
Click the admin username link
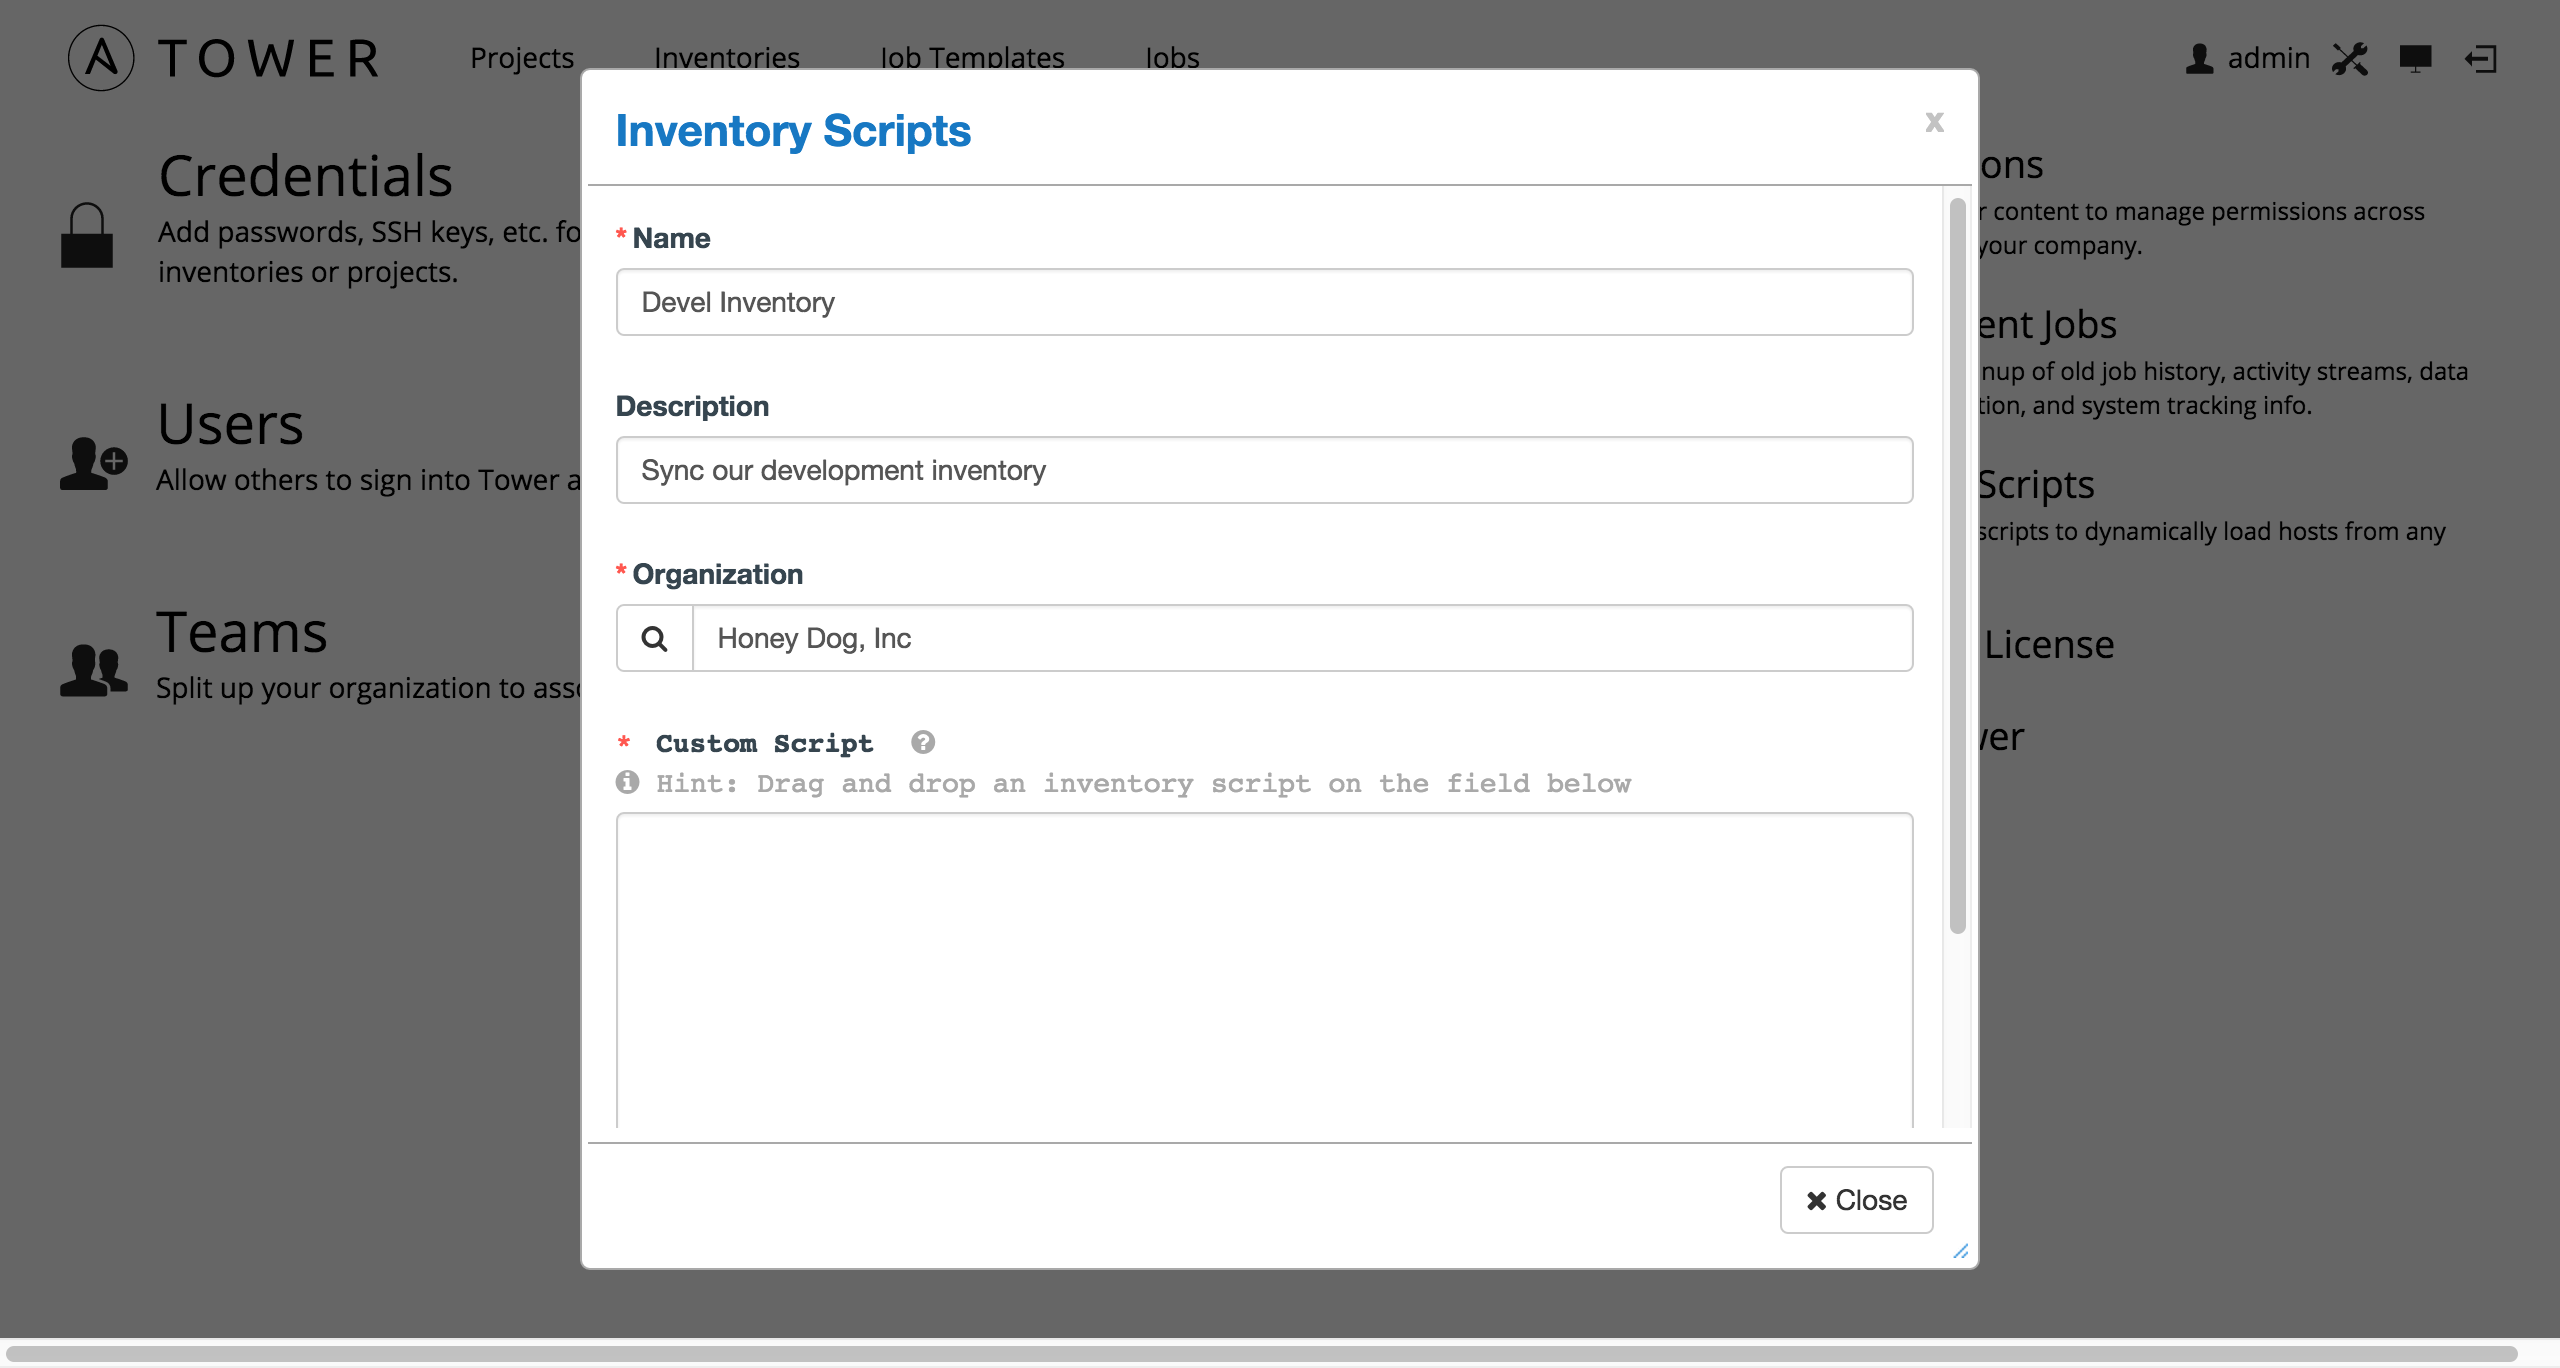pyautogui.click(x=2269, y=59)
